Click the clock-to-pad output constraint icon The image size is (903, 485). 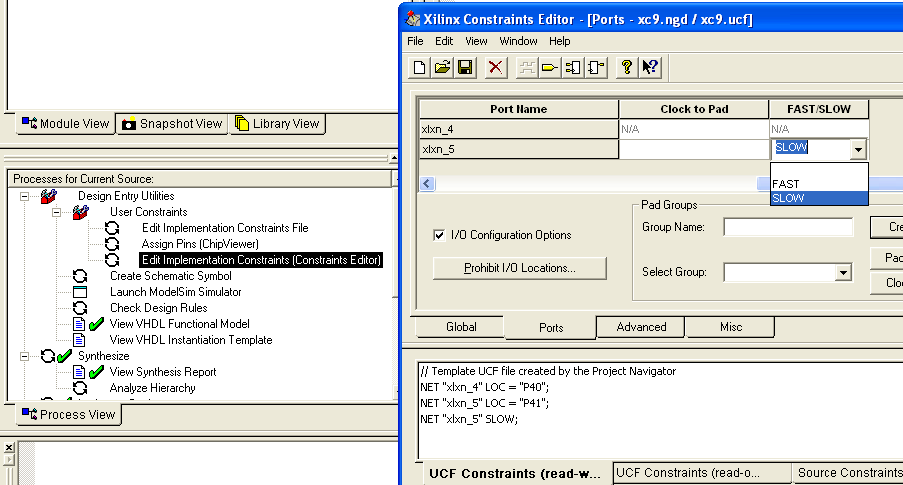coord(596,67)
